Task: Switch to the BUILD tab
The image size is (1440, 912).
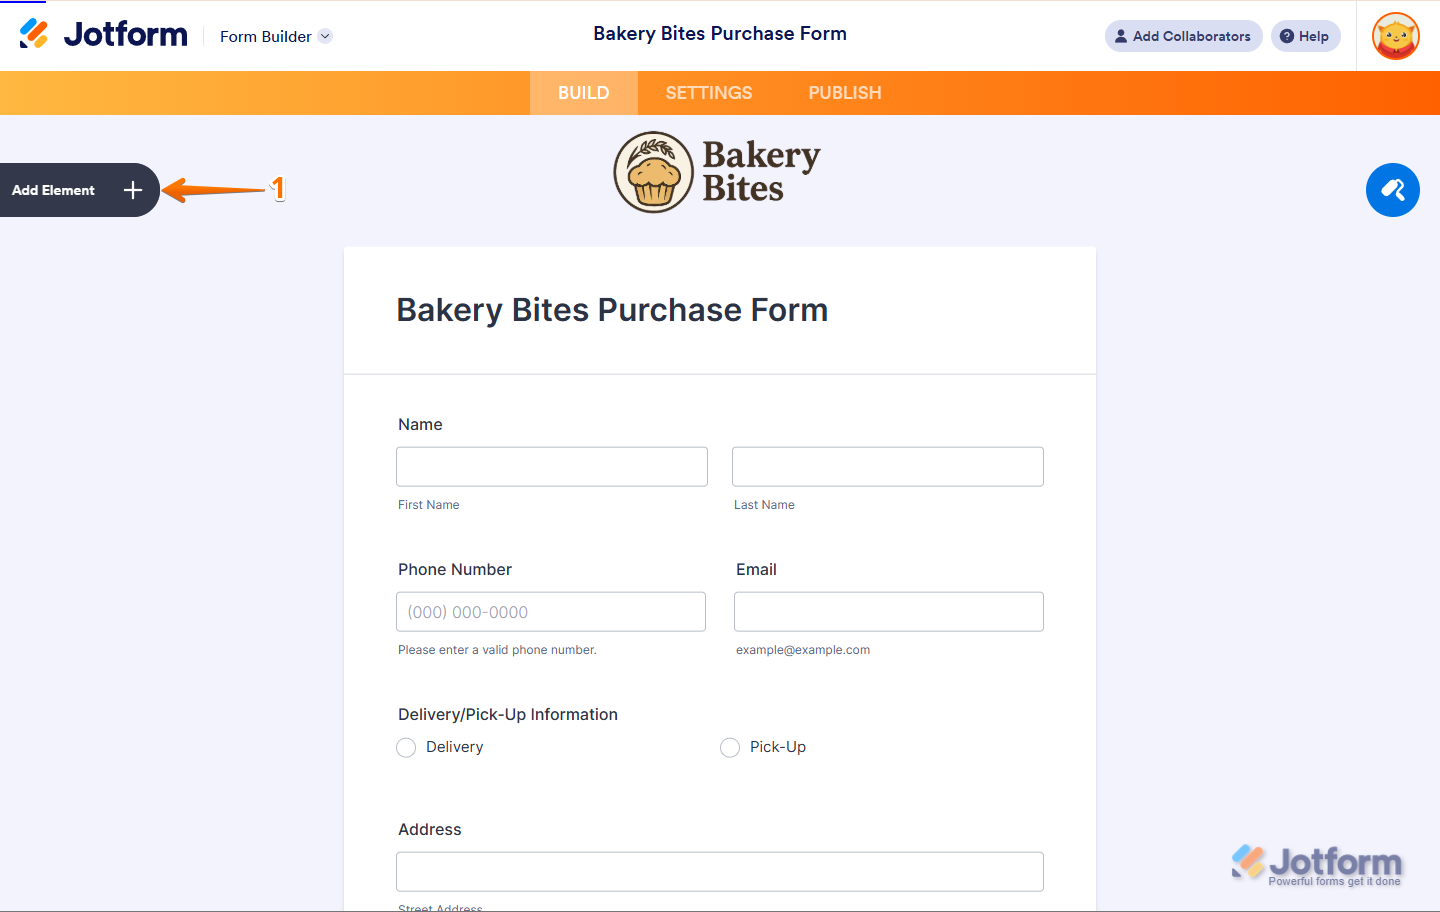Action: pos(583,93)
